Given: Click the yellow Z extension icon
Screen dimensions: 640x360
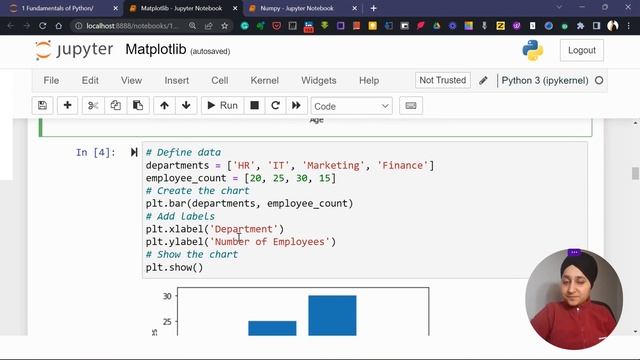Looking at the screenshot, I should pos(500,26).
